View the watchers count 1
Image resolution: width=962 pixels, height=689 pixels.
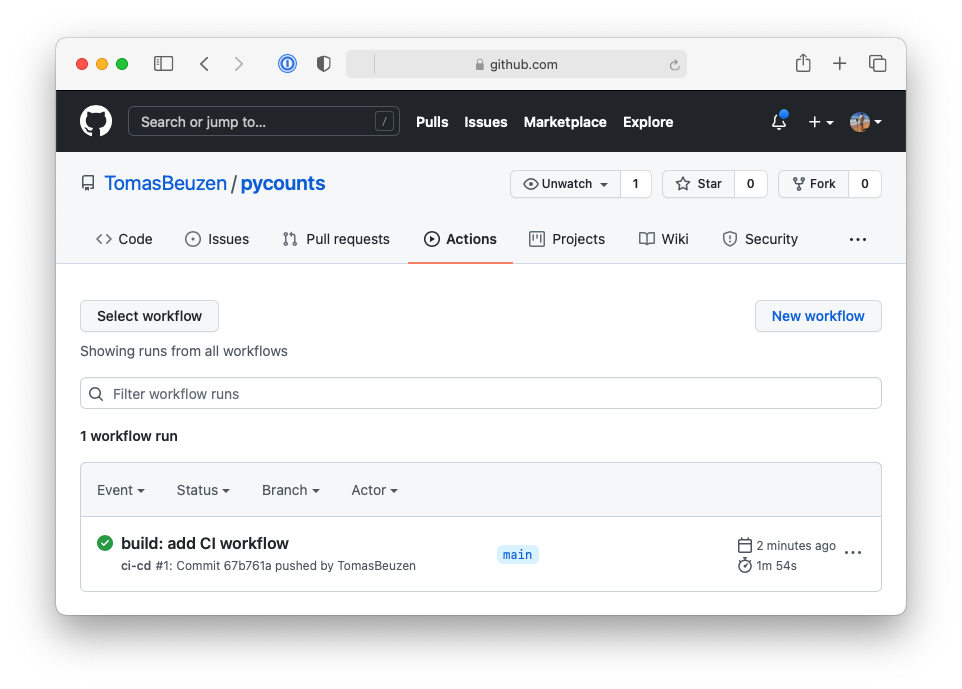pyautogui.click(x=636, y=184)
